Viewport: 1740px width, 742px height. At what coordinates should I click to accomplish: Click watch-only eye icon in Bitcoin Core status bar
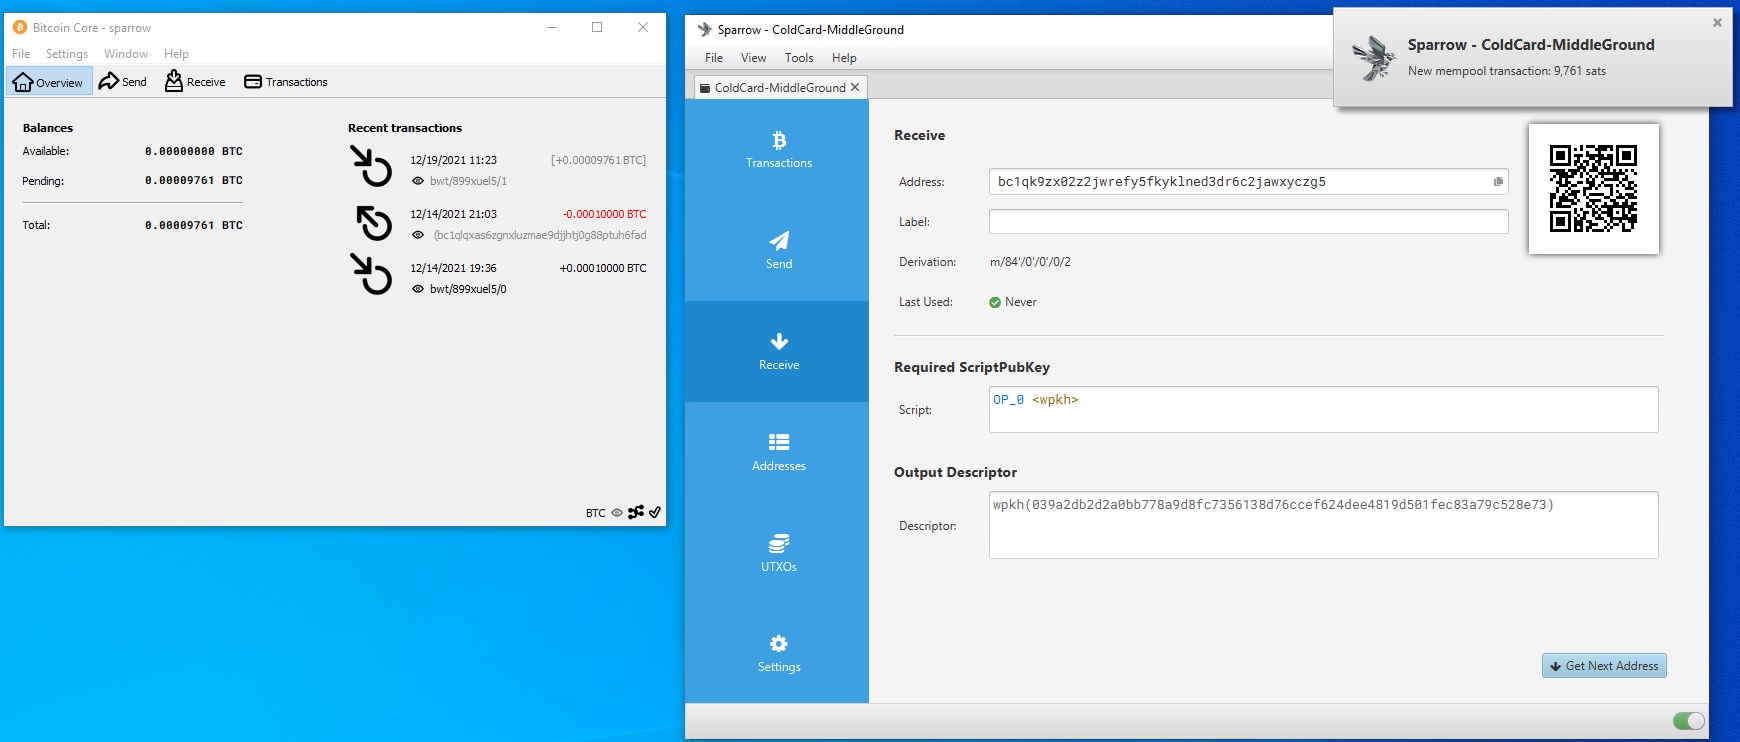[617, 513]
